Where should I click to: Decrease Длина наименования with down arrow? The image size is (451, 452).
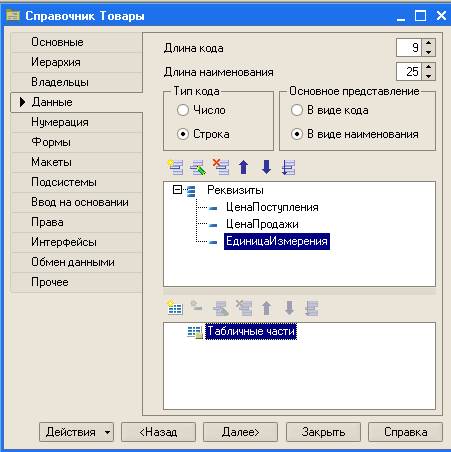429,76
